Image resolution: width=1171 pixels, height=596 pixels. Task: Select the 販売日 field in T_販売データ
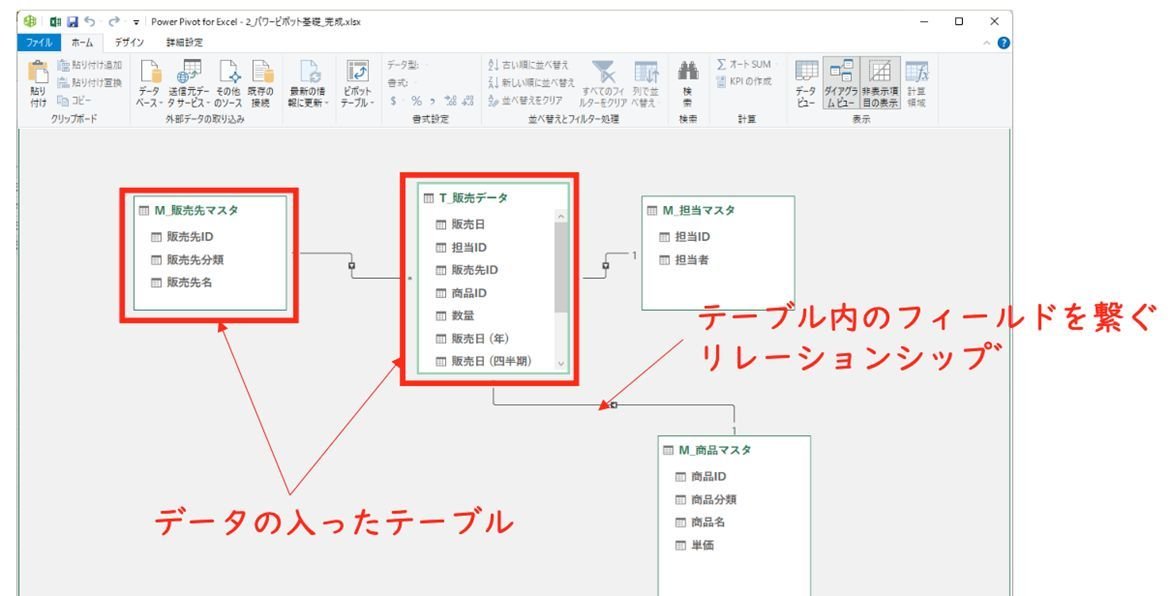461,224
